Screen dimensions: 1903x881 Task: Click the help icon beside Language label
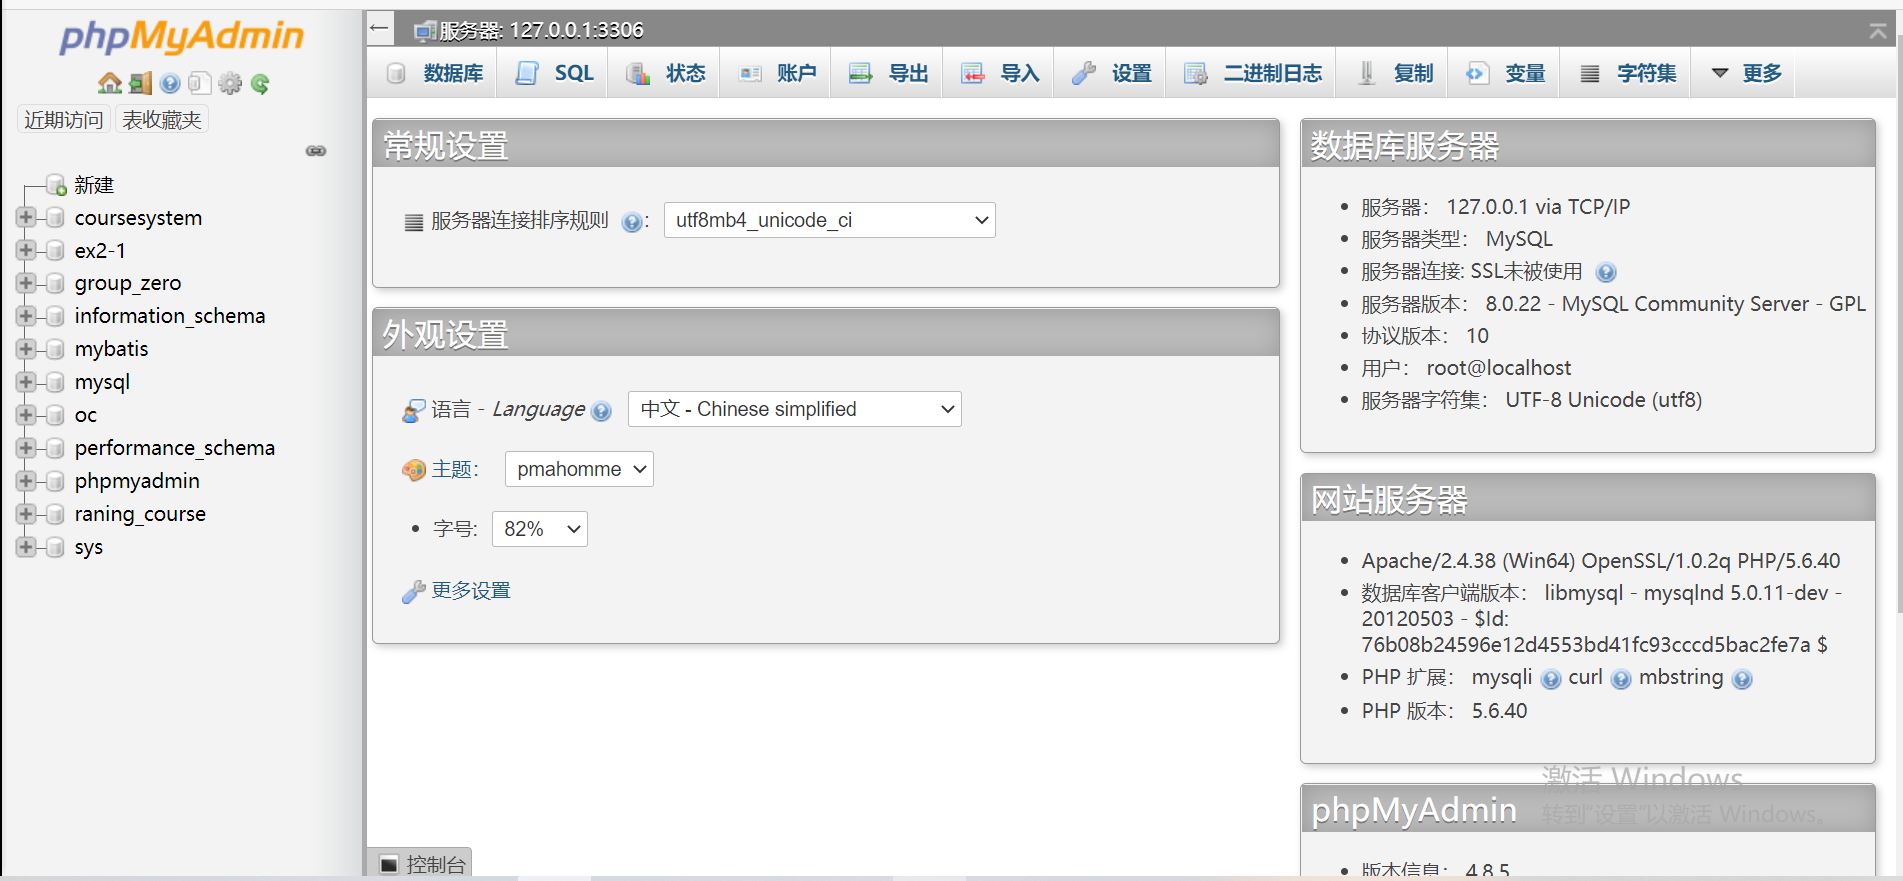tap(601, 411)
